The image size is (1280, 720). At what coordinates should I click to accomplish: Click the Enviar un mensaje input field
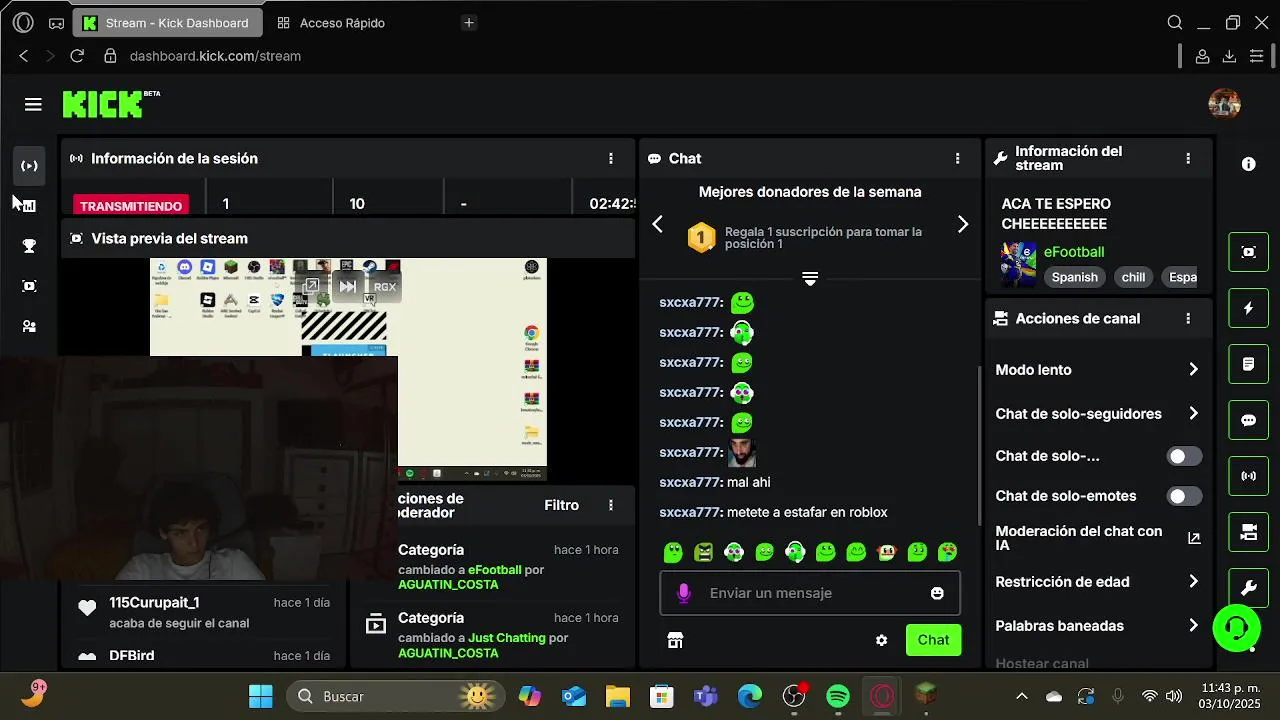coord(810,593)
